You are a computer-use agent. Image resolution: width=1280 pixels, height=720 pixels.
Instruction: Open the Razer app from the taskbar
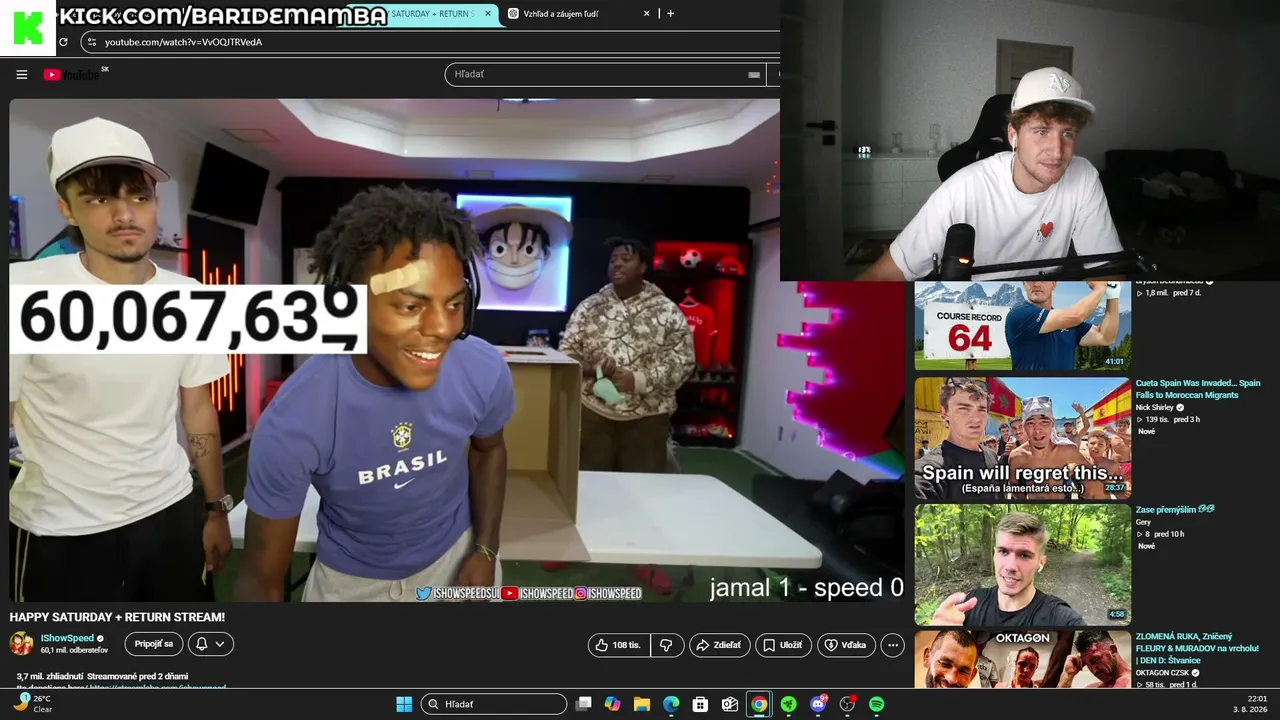[x=788, y=704]
